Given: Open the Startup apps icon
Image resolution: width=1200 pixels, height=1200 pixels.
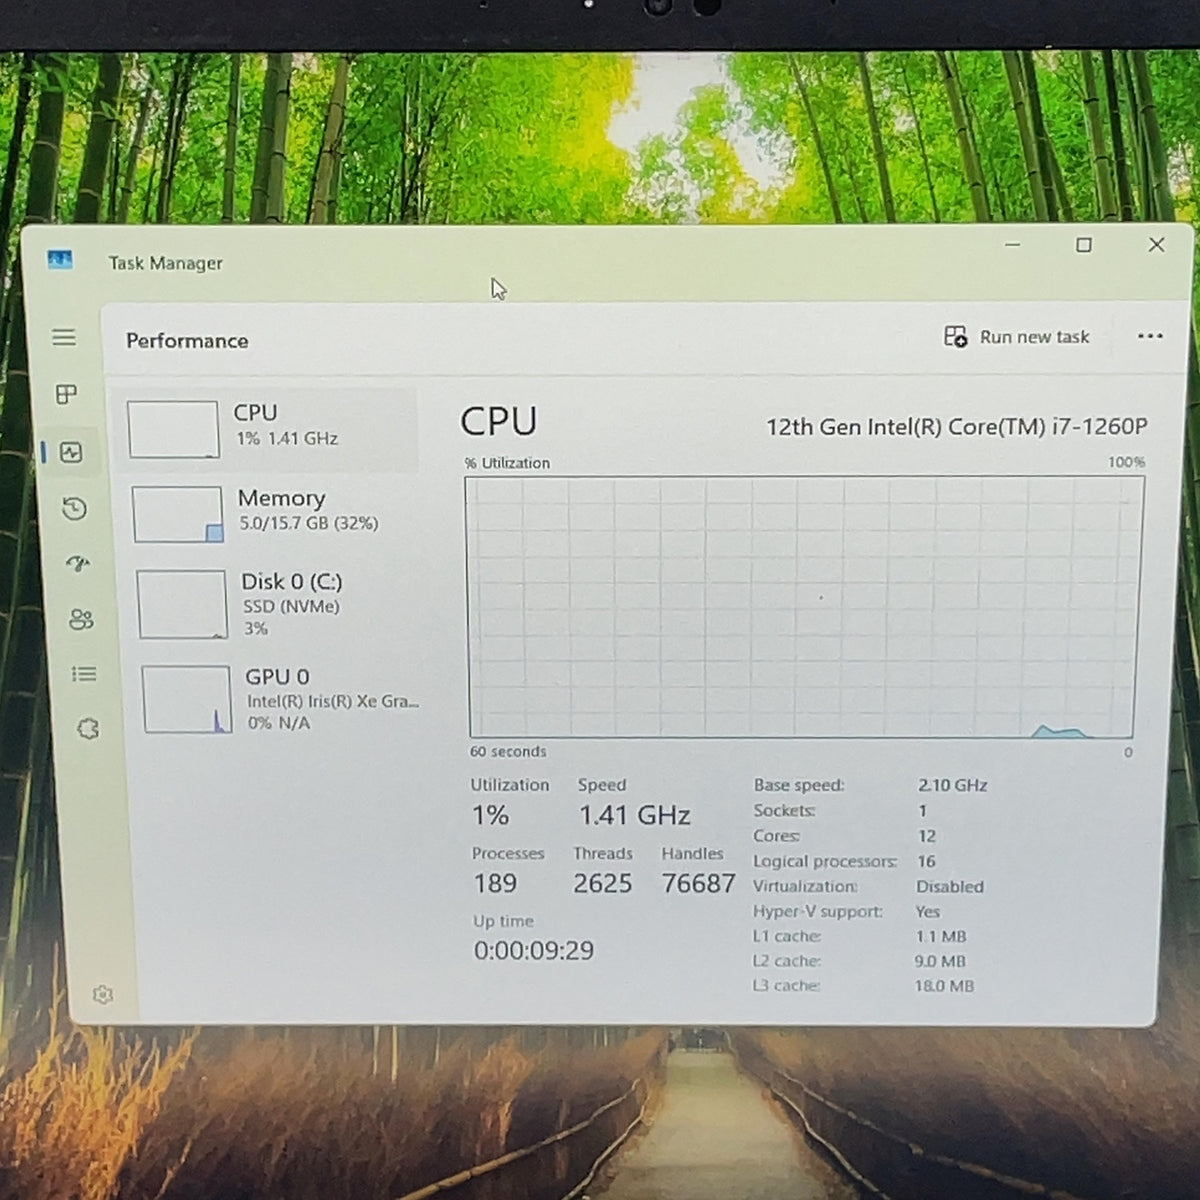Looking at the screenshot, I should 78,564.
